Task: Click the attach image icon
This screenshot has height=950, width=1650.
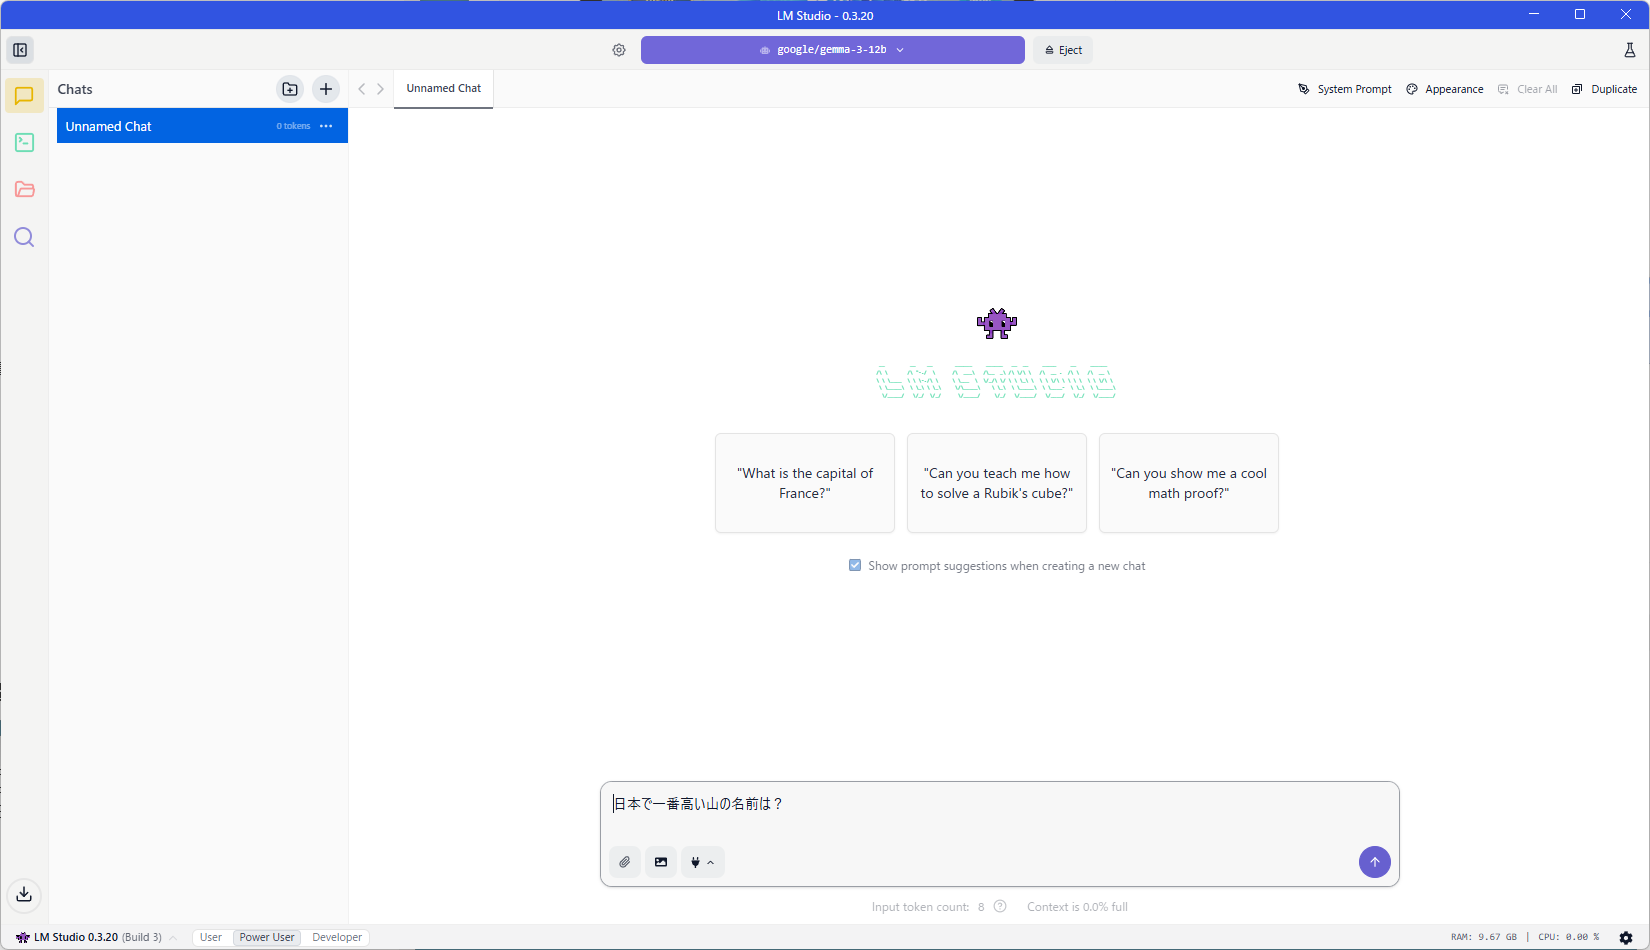Action: click(x=661, y=862)
